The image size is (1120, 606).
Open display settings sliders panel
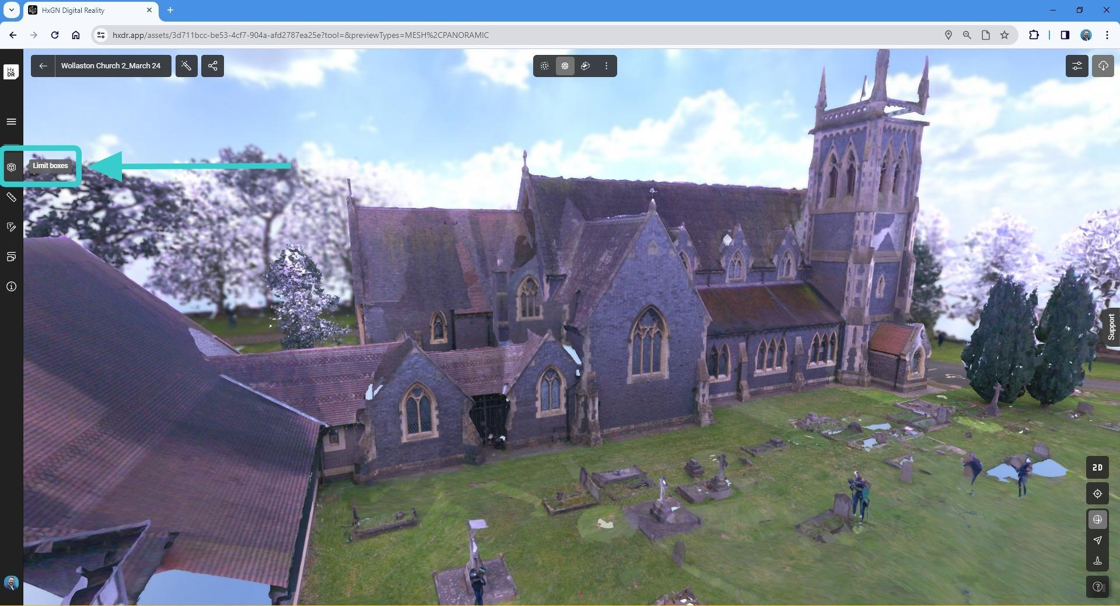click(x=1076, y=66)
